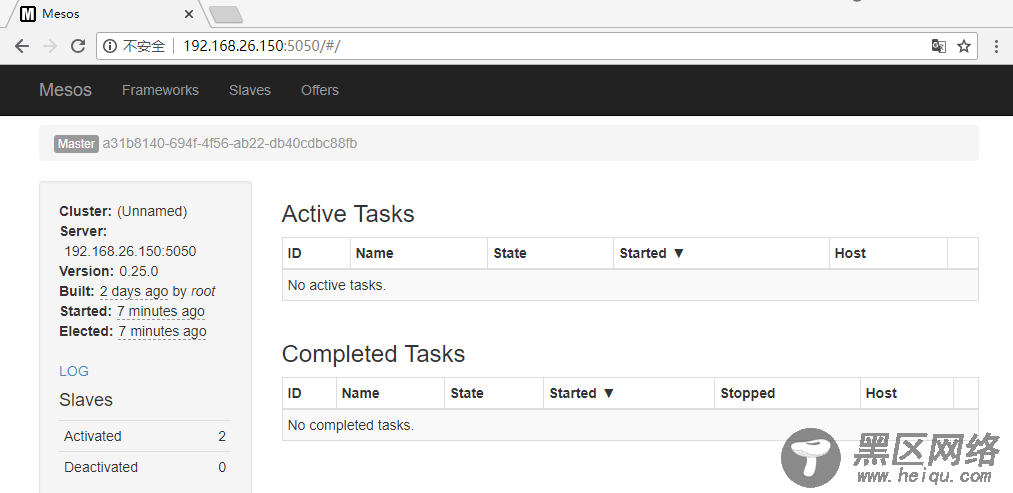Reload the Mesos page
The image size is (1013, 493).
tap(78, 46)
